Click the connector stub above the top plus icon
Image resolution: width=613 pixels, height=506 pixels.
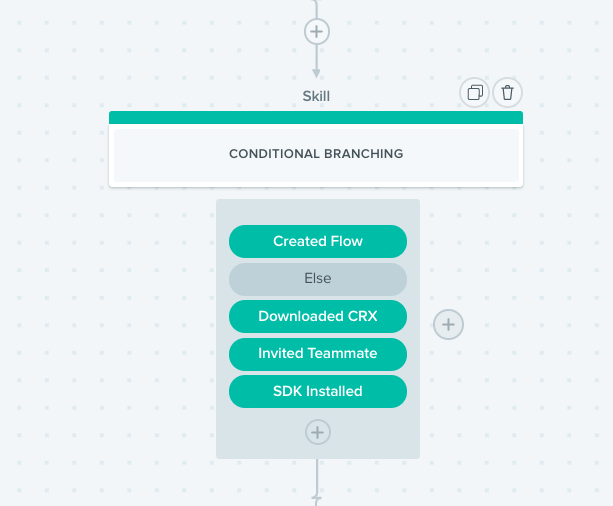316,9
